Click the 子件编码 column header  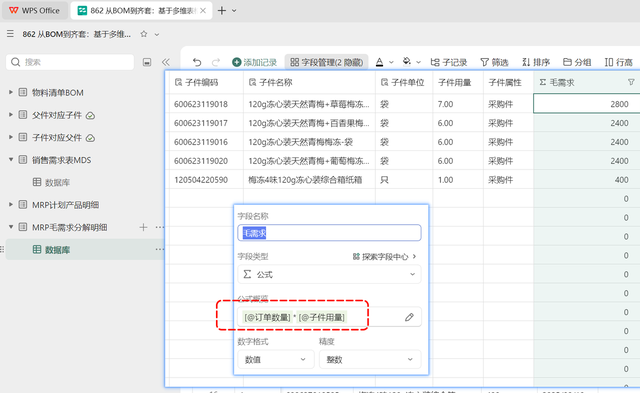pyautogui.click(x=207, y=82)
